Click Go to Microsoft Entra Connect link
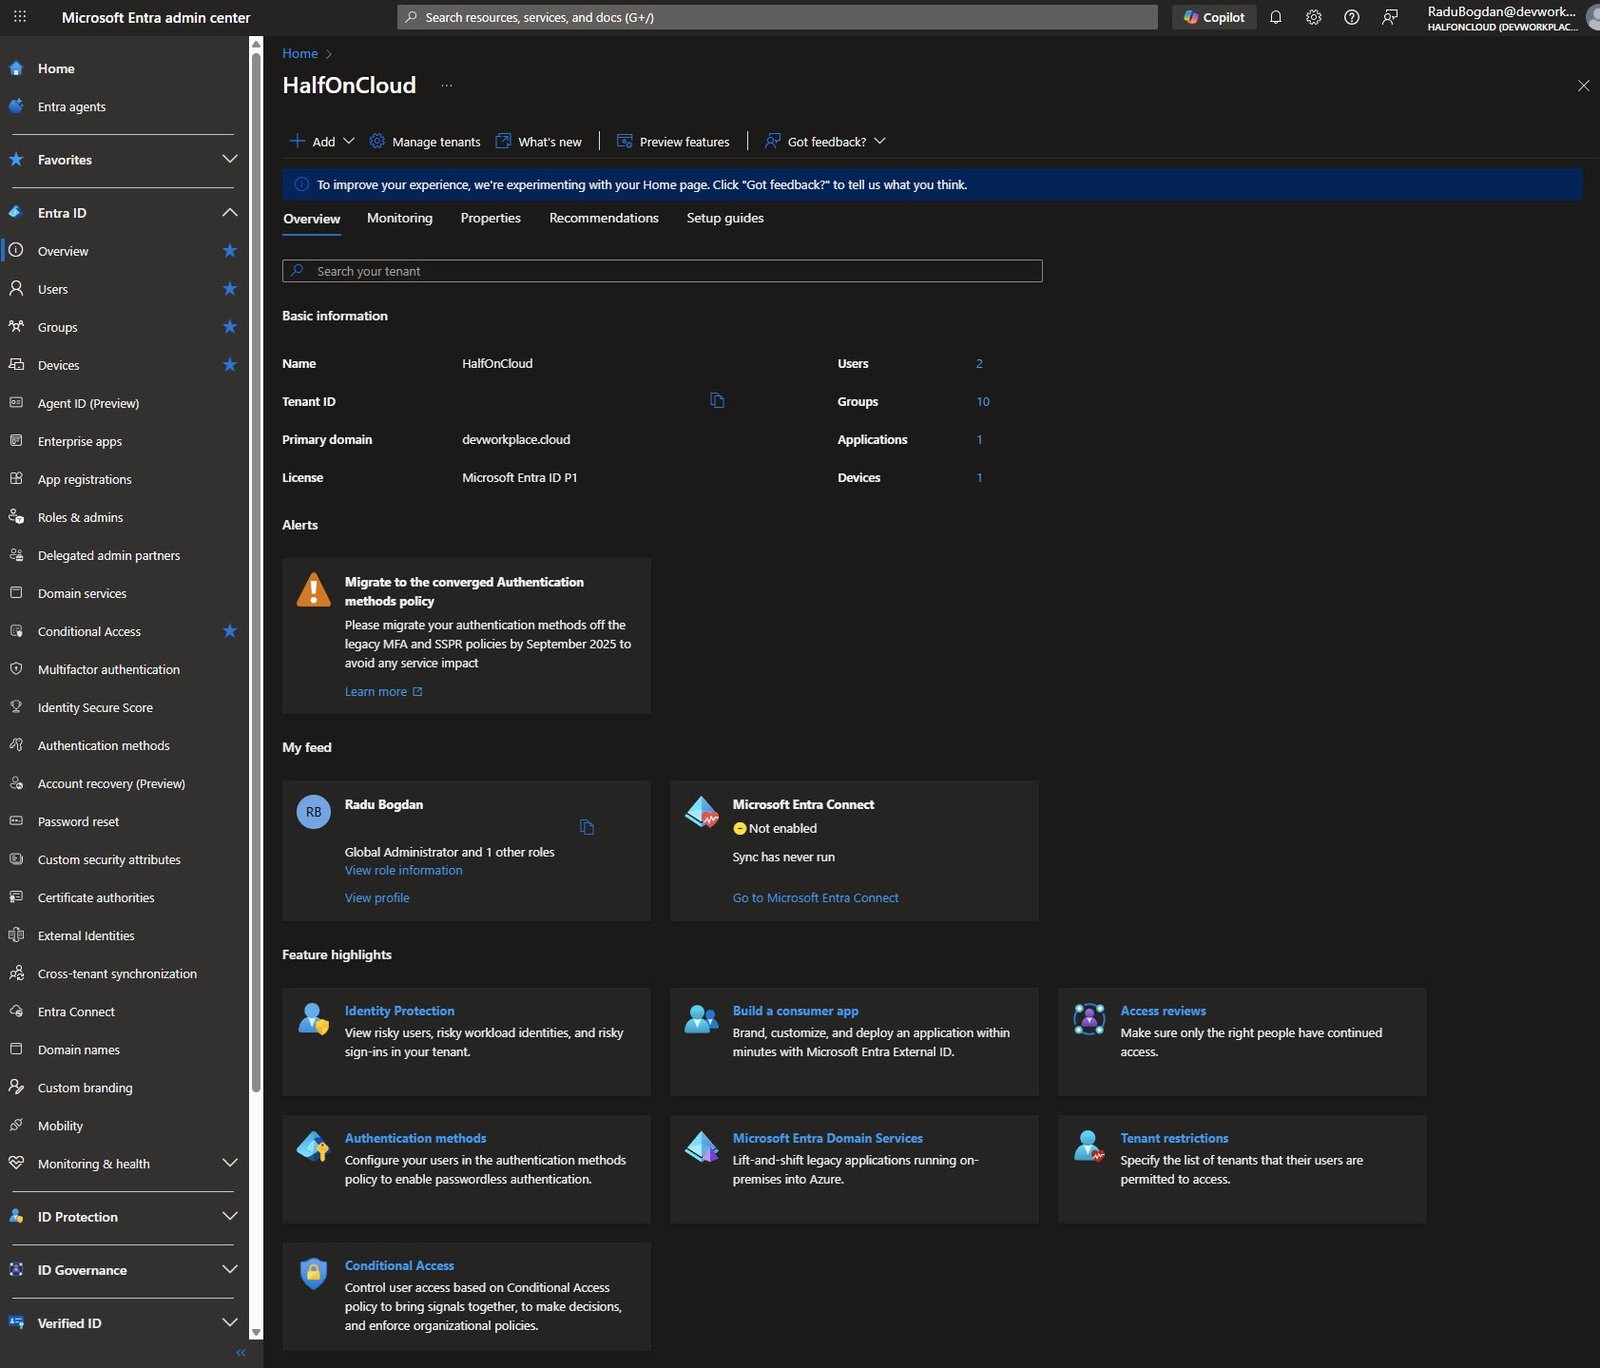 click(x=815, y=898)
